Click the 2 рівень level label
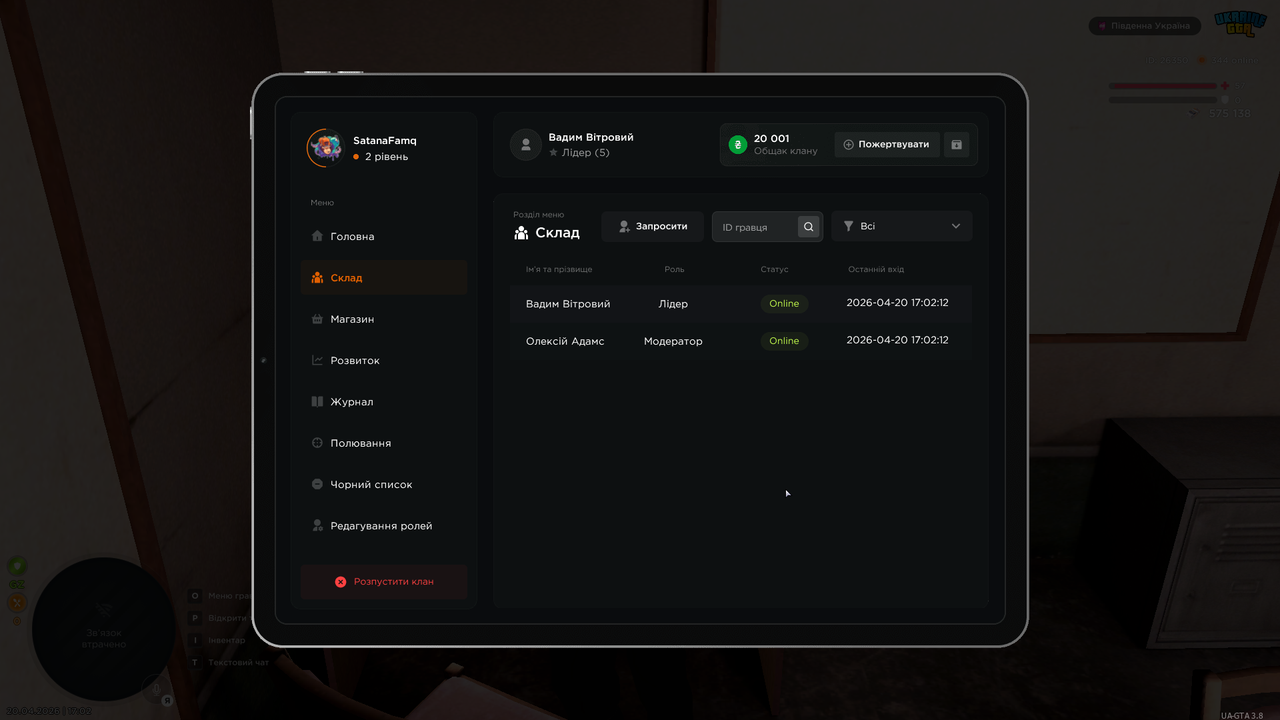The width and height of the screenshot is (1280, 720). (386, 157)
